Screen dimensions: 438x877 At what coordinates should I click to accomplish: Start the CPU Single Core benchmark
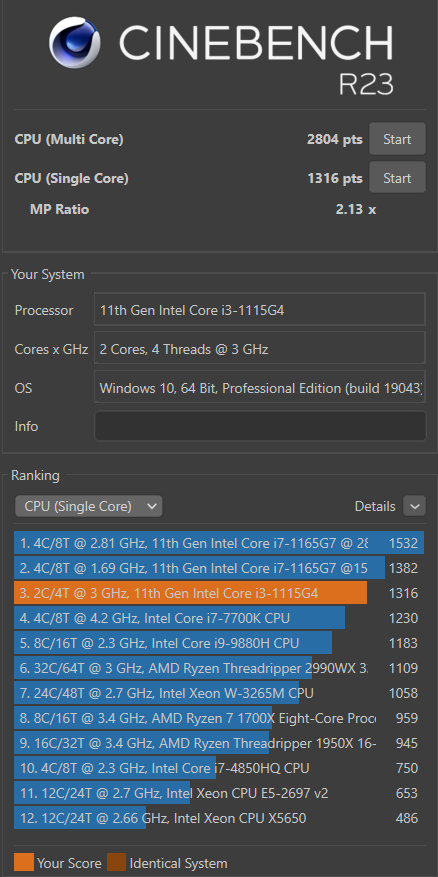pos(397,178)
